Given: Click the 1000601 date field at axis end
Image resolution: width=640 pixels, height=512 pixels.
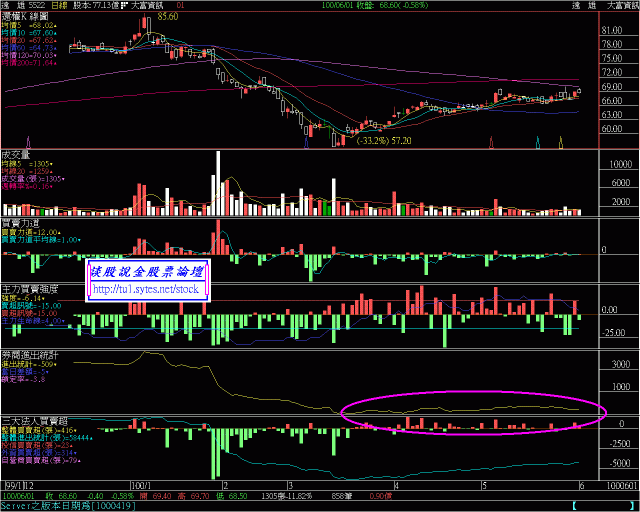Looking at the screenshot, I should [622, 486].
